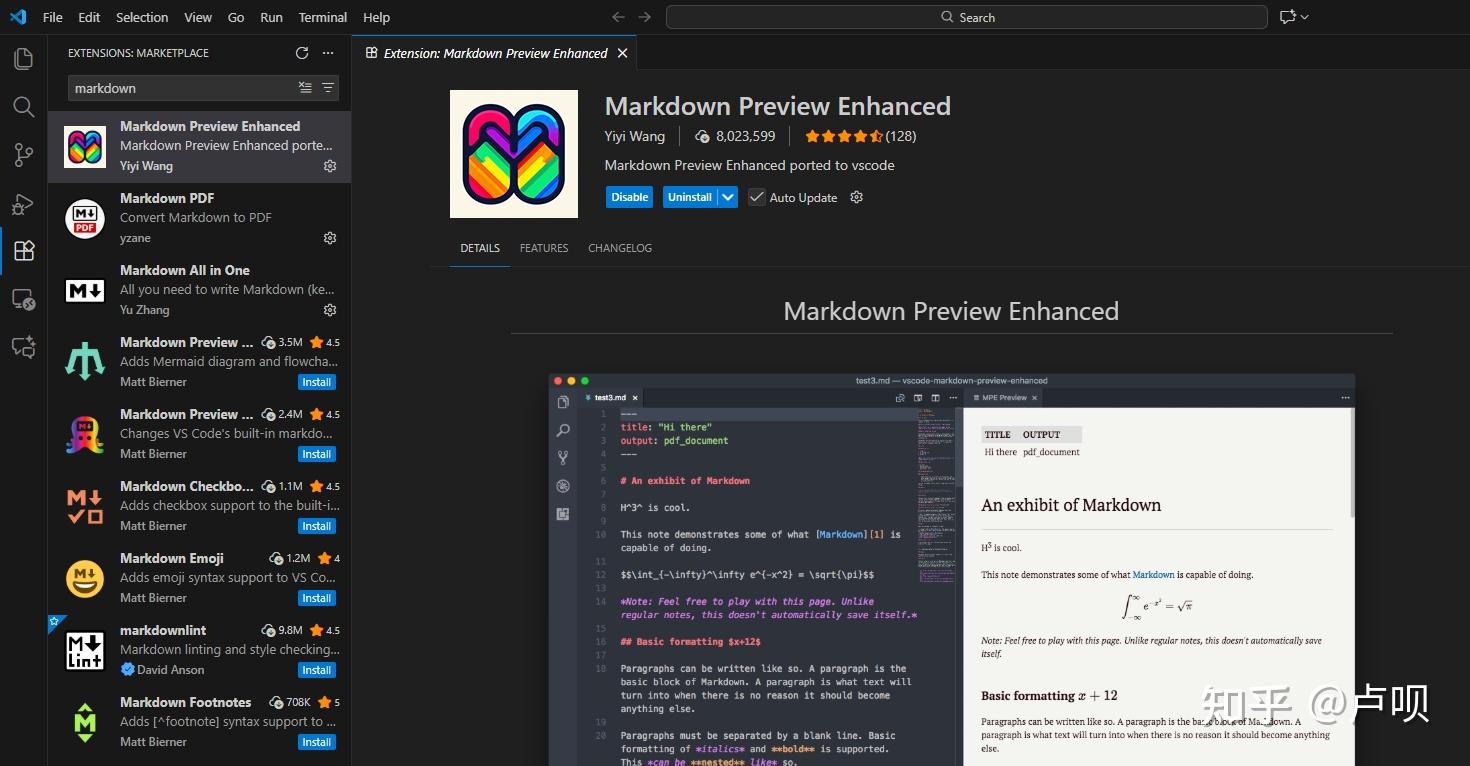Open the File menu
Viewport: 1470px width, 766px height.
click(53, 17)
